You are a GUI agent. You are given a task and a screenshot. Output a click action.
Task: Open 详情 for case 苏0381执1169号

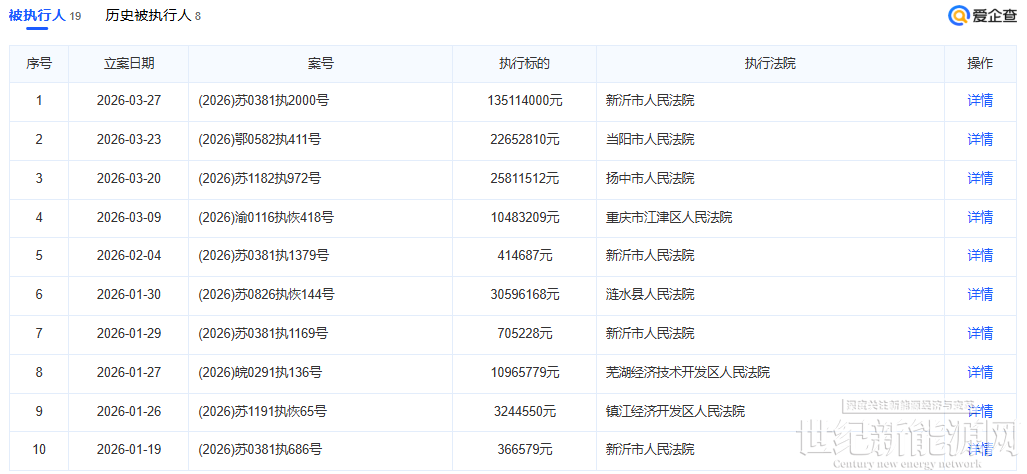pos(979,333)
